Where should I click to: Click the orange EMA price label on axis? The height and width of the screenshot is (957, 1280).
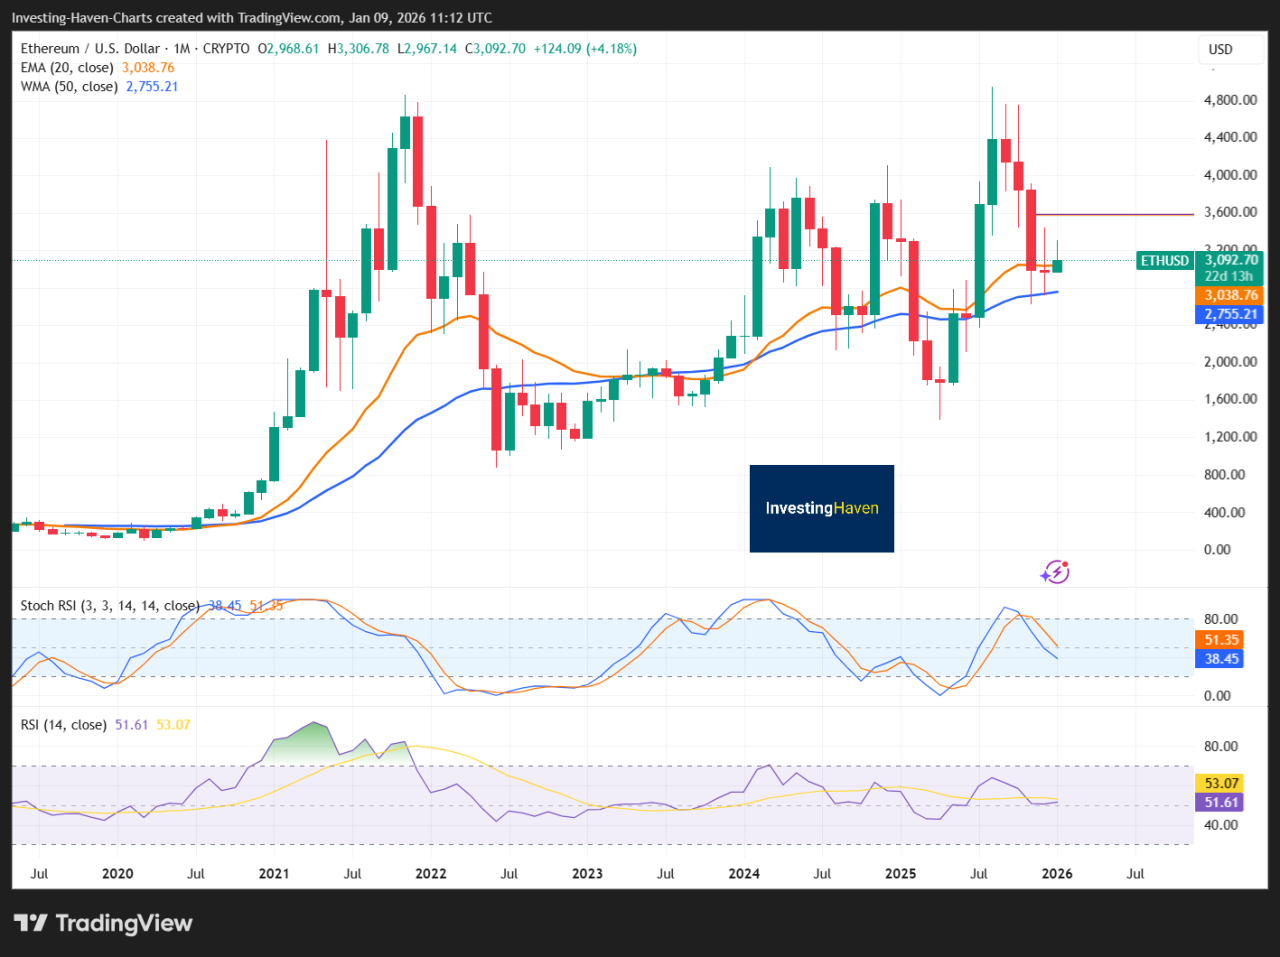click(x=1232, y=295)
